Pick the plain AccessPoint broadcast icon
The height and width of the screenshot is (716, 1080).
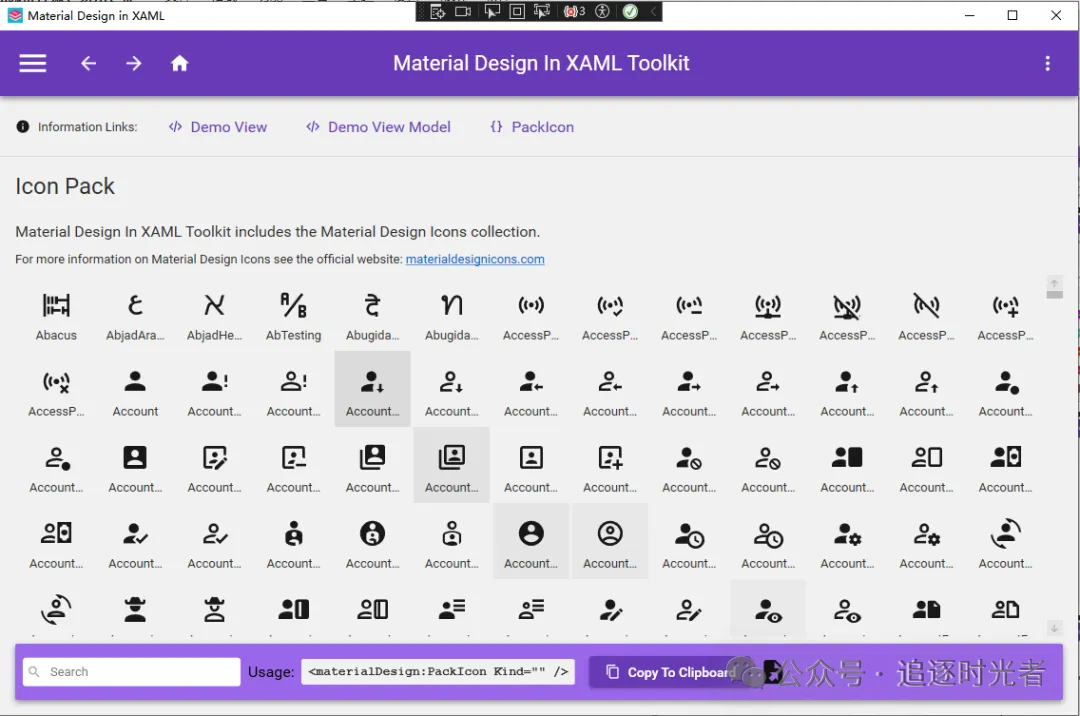point(531,314)
